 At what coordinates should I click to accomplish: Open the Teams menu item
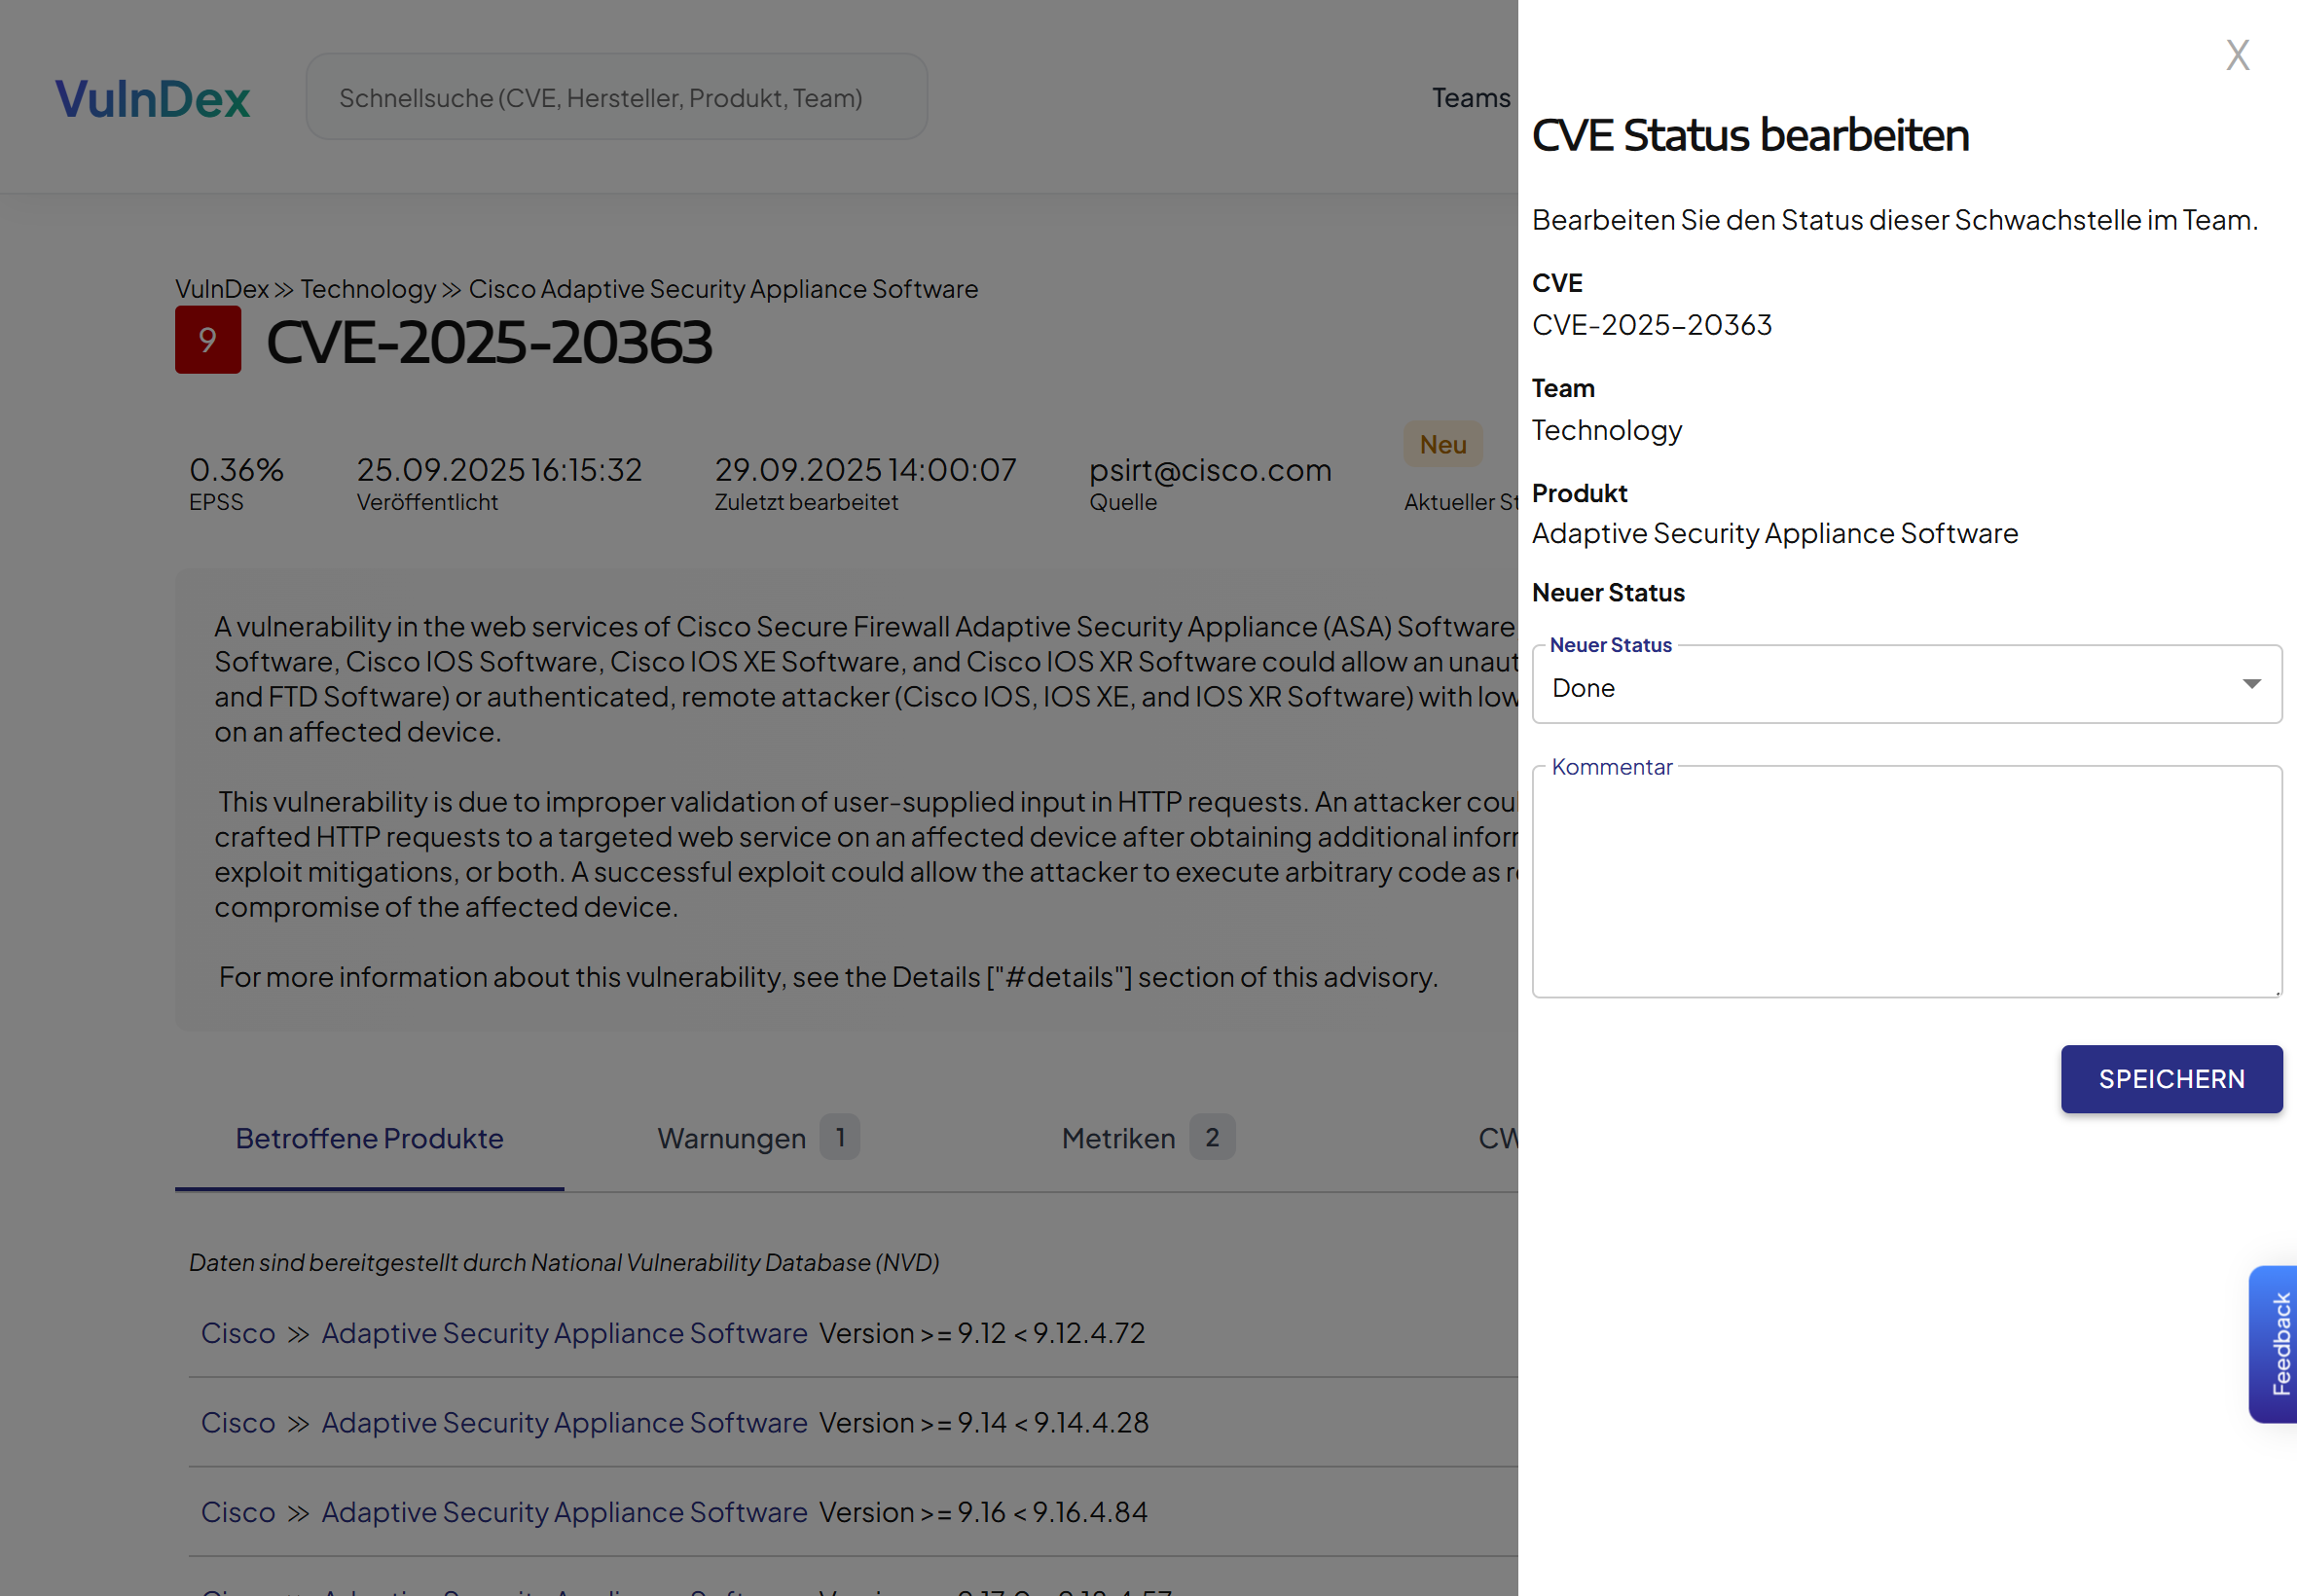pos(1469,98)
